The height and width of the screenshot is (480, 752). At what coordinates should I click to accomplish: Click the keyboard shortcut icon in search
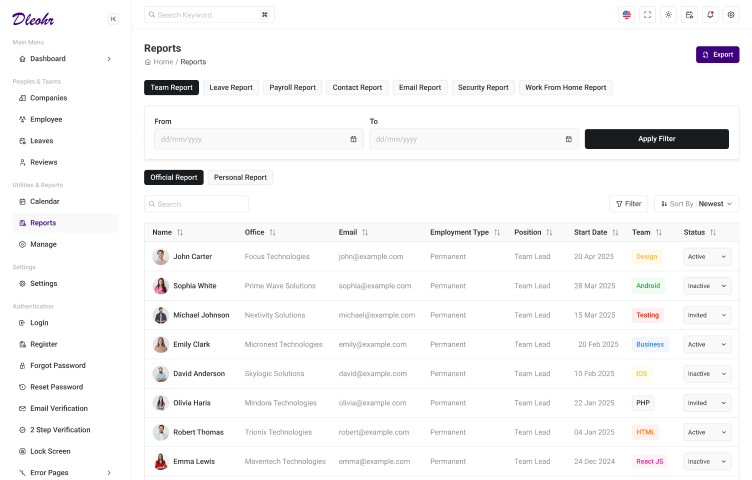tap(264, 15)
